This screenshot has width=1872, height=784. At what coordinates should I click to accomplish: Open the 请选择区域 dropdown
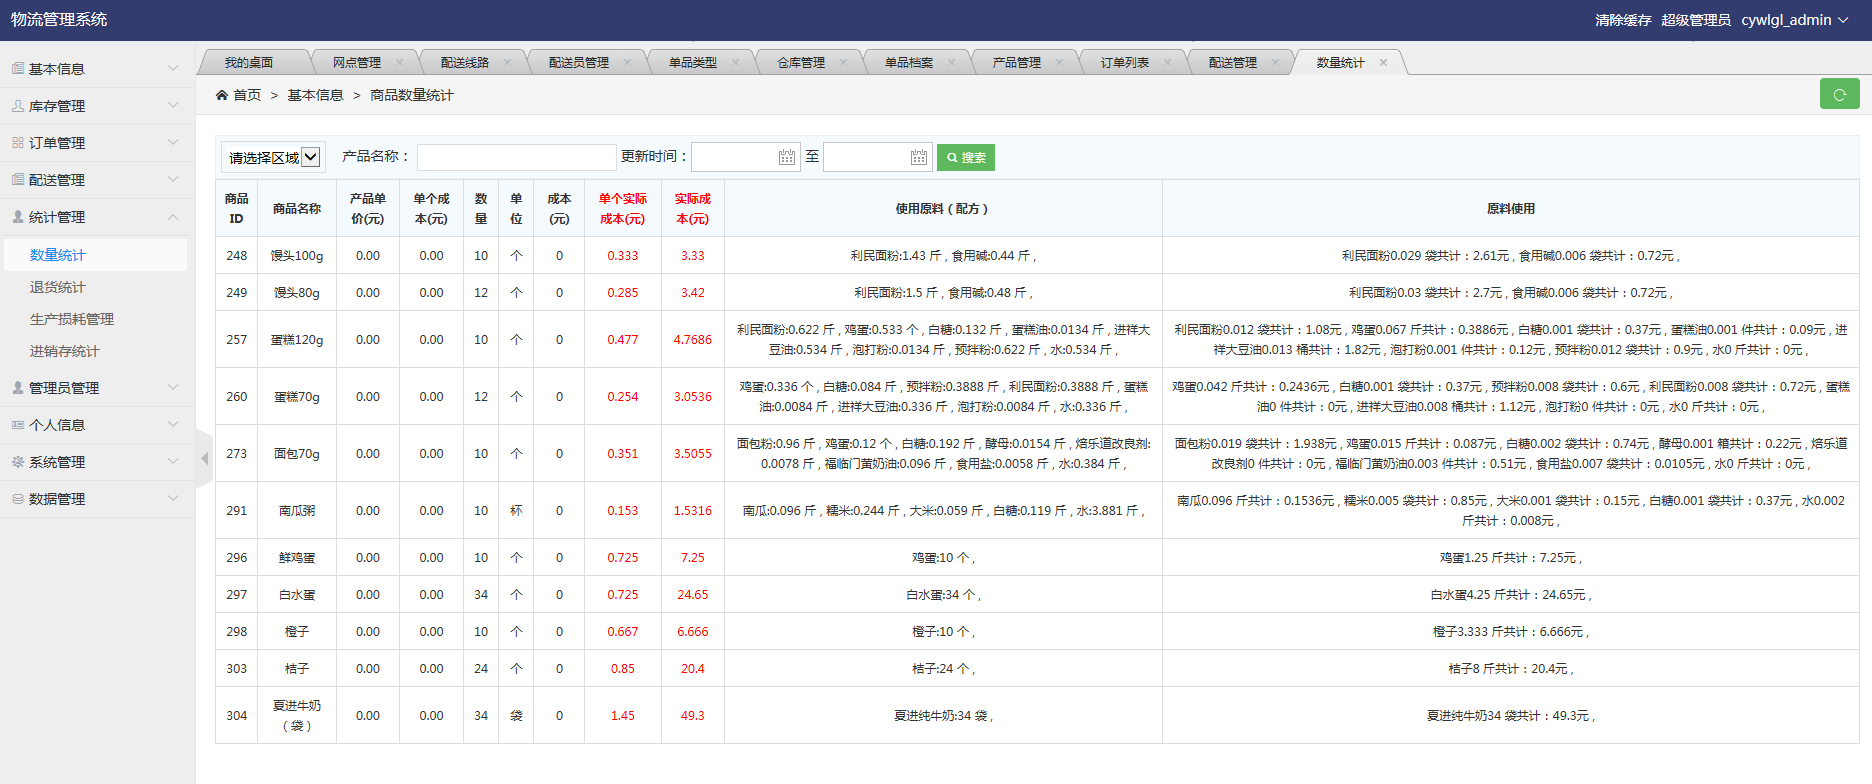click(271, 157)
